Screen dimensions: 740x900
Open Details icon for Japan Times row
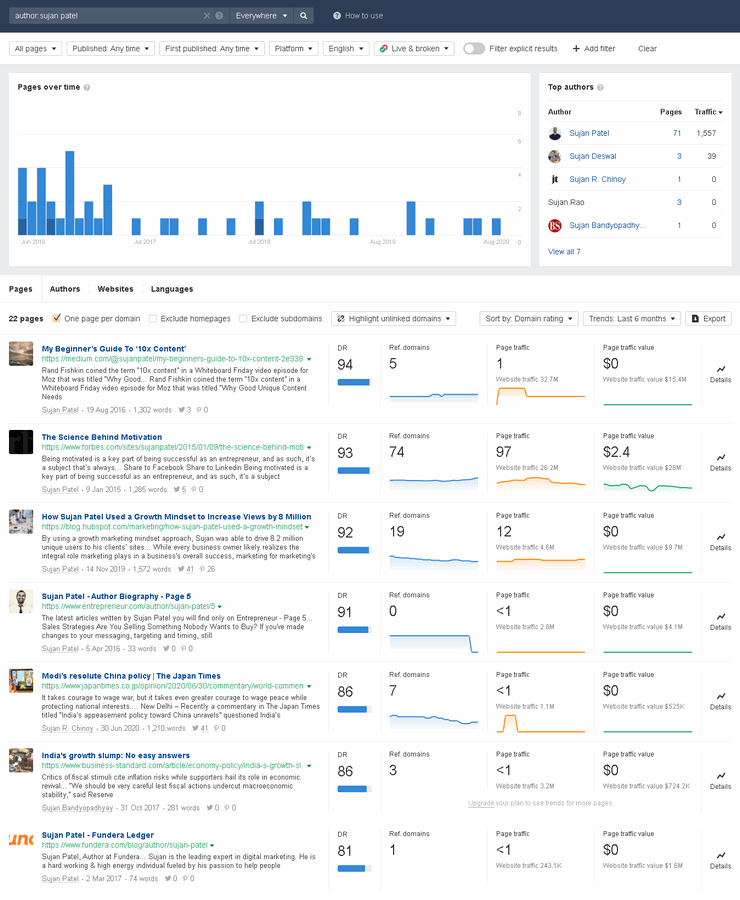point(720,696)
